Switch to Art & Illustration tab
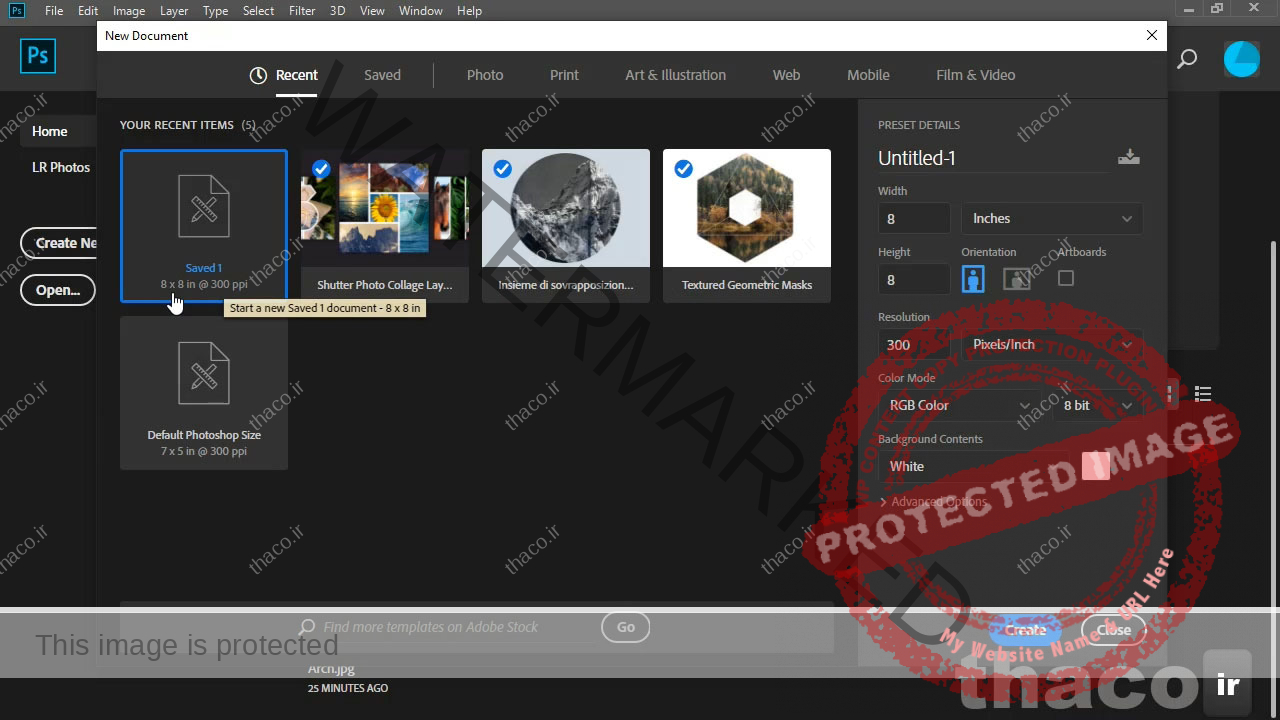The height and width of the screenshot is (720, 1280). [676, 75]
